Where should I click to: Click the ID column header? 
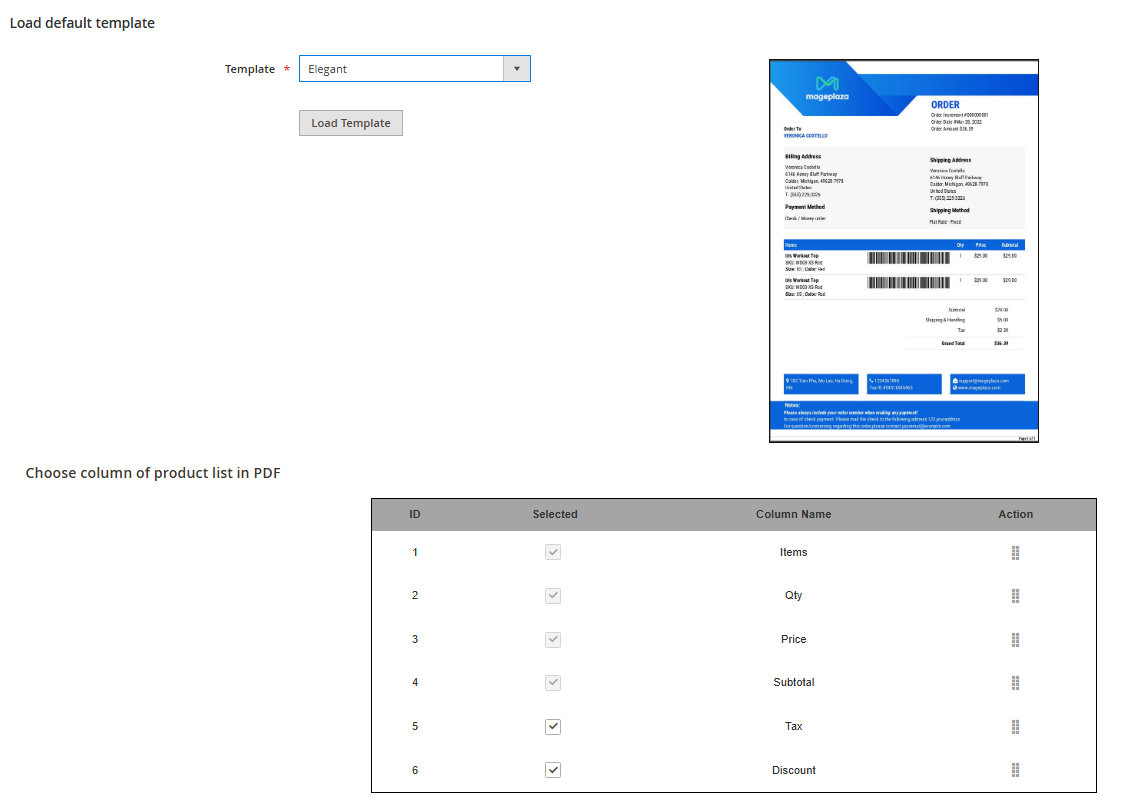[x=415, y=514]
